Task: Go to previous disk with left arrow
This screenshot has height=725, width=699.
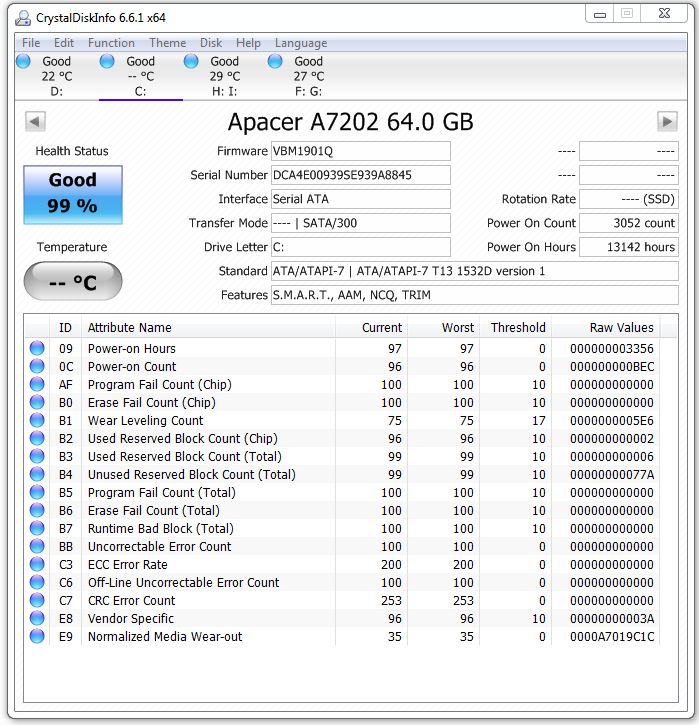Action: pyautogui.click(x=35, y=122)
